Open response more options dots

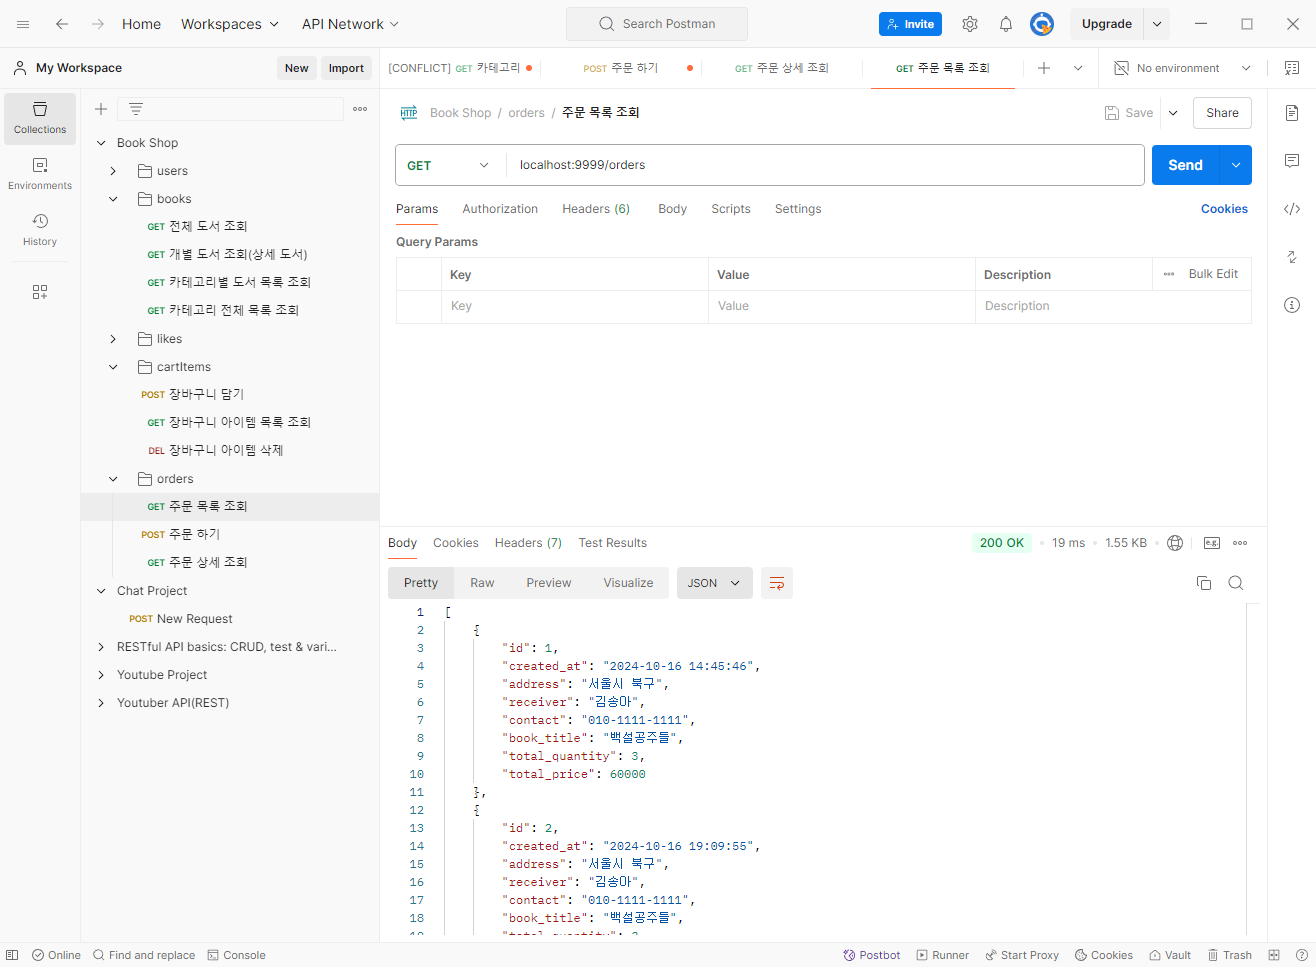[x=1240, y=543]
